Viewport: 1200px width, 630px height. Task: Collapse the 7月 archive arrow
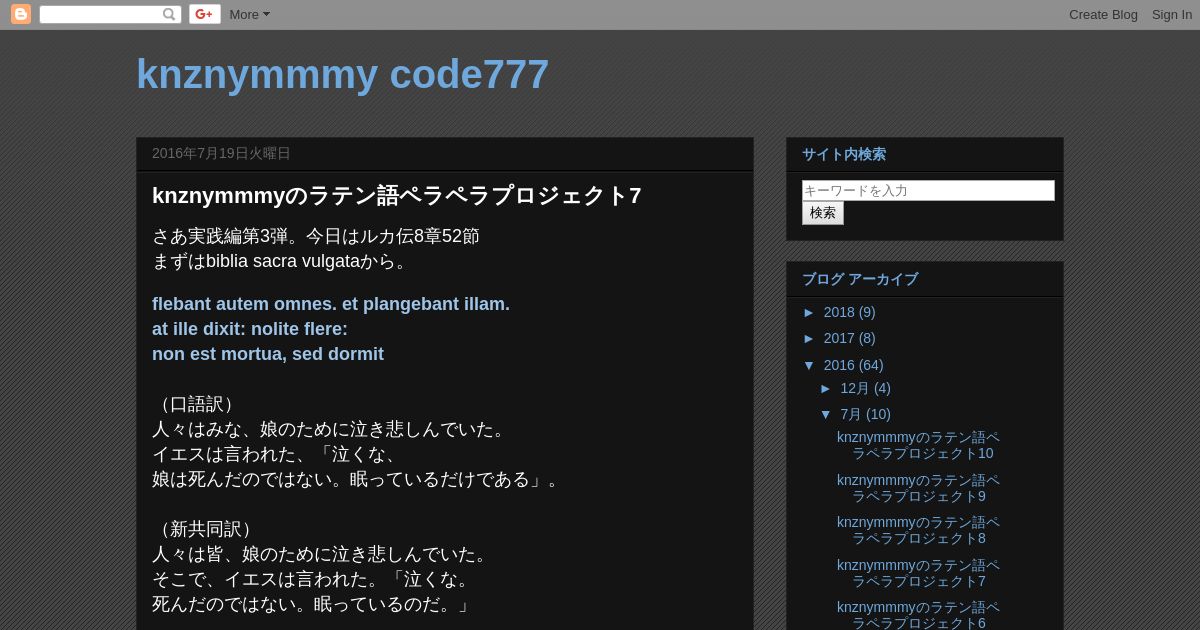826,414
